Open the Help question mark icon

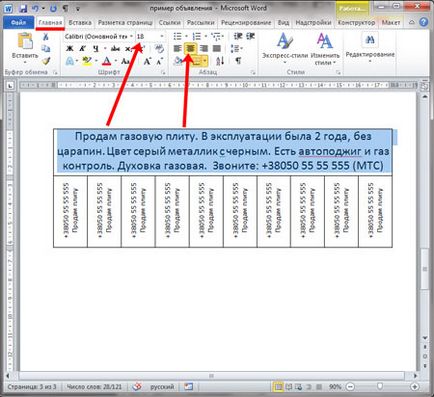(x=423, y=22)
